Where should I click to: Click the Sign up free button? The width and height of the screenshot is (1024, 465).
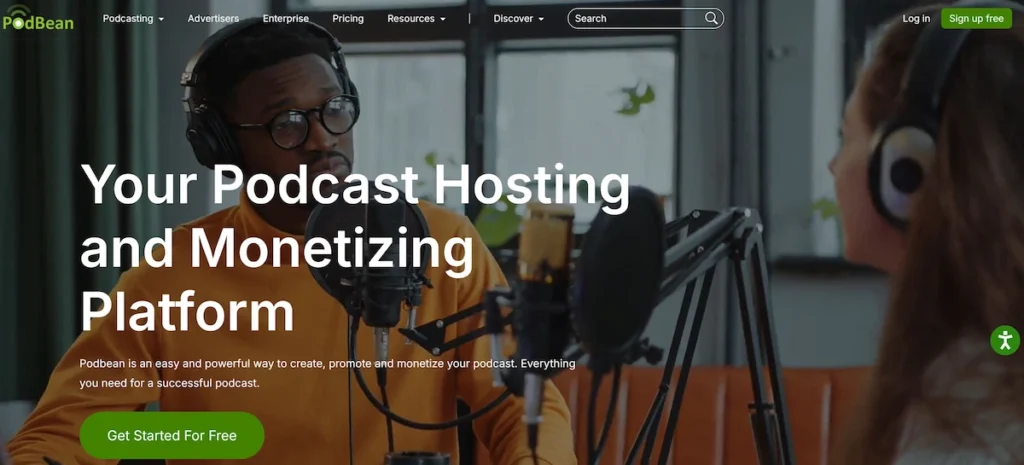(x=976, y=18)
